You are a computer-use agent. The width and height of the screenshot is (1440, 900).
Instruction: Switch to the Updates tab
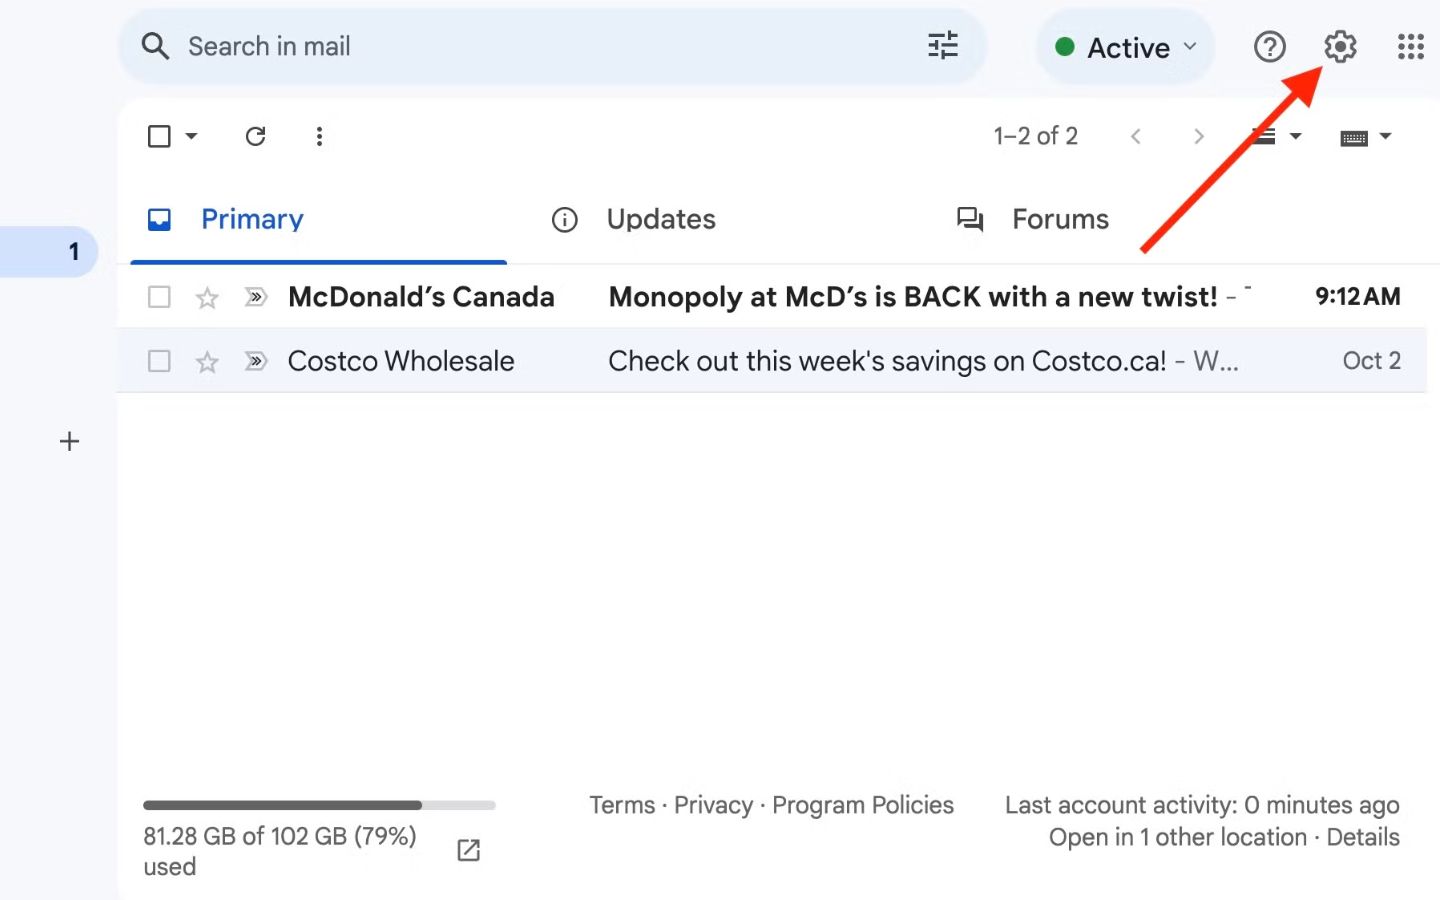[661, 219]
